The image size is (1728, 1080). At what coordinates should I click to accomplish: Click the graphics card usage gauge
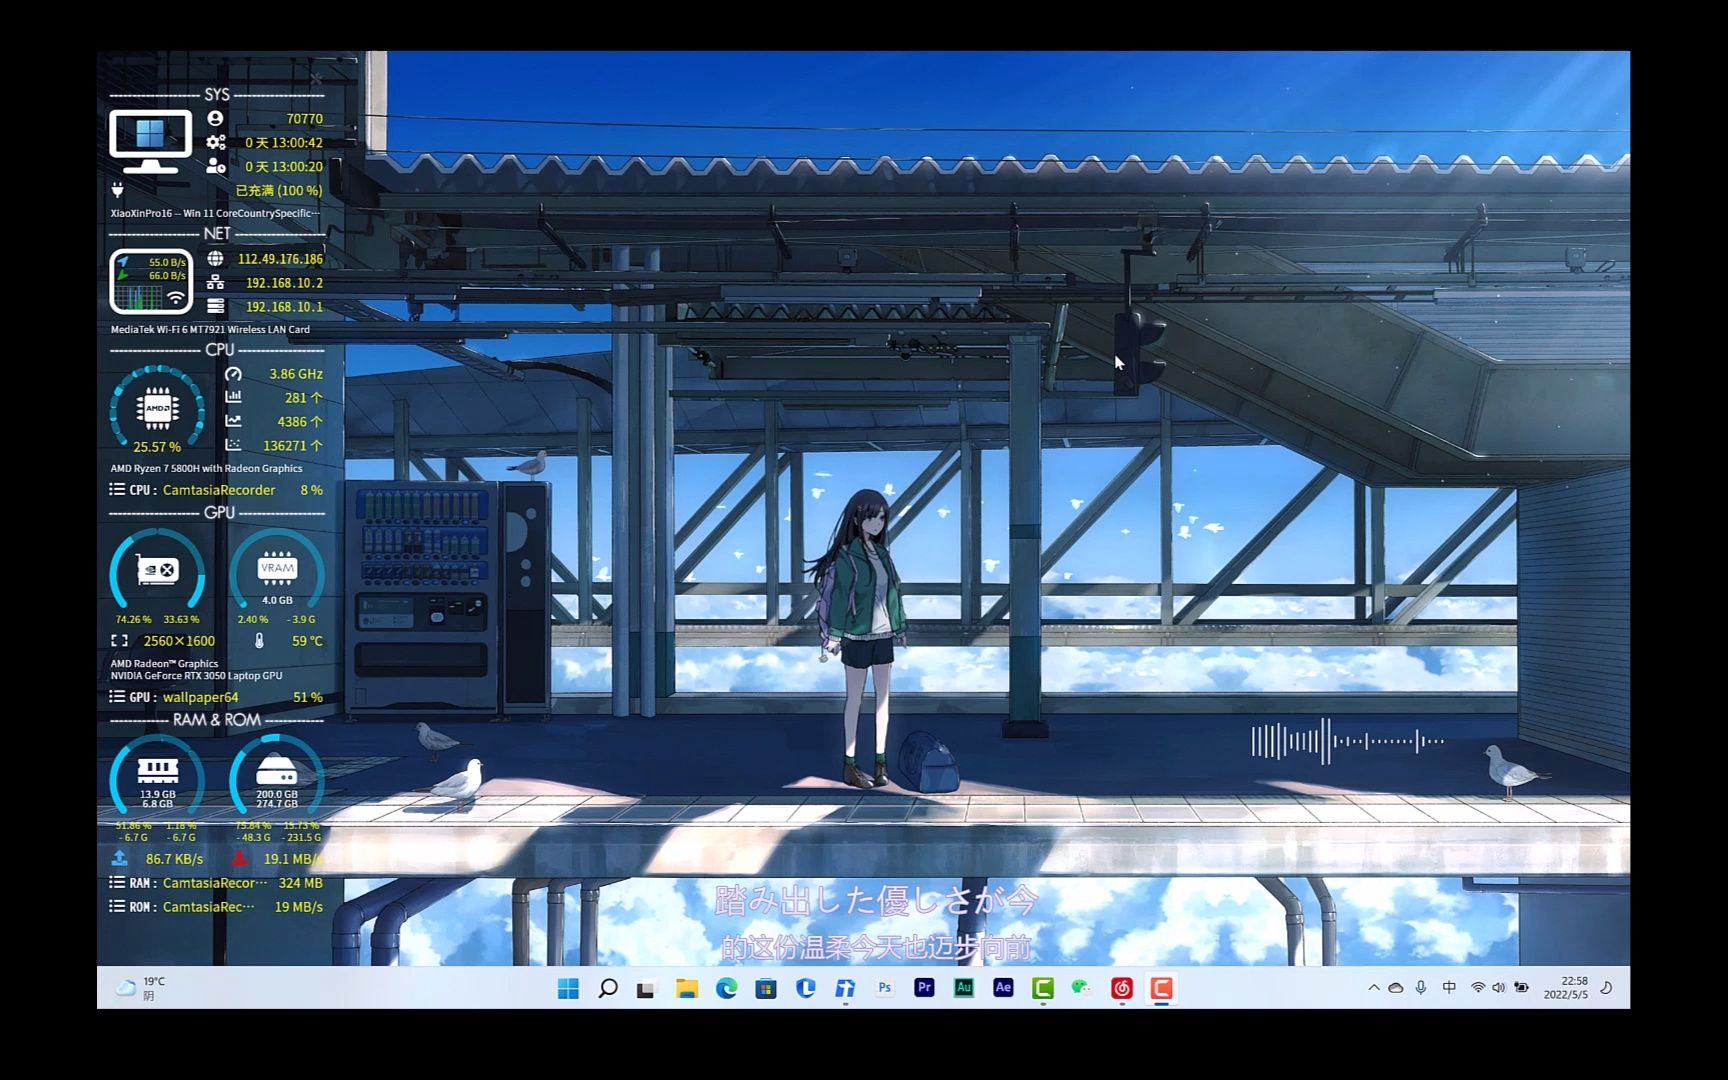tap(157, 571)
